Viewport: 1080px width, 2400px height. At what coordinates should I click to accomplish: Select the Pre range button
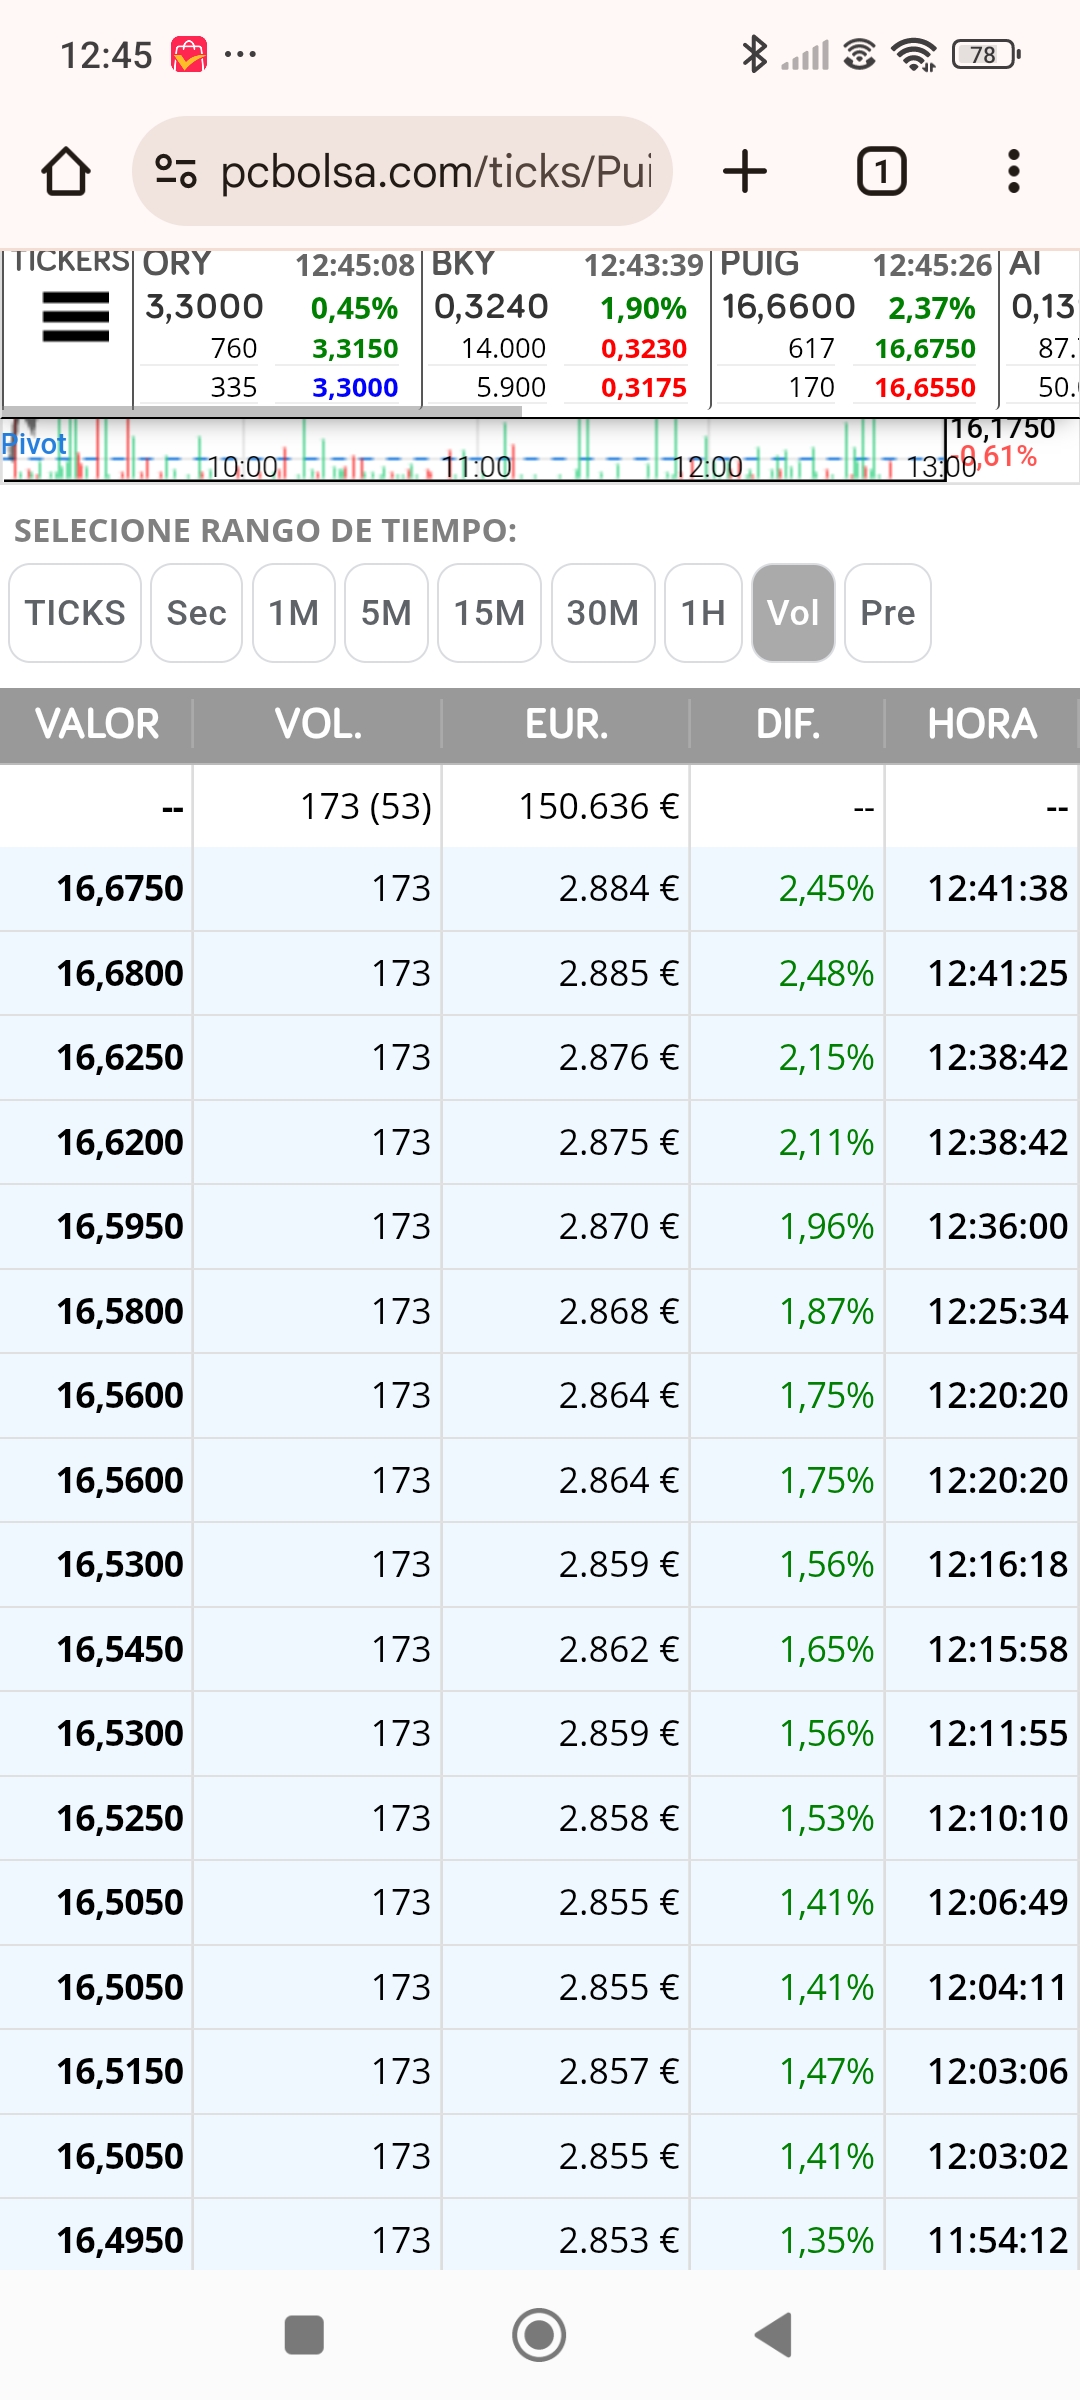(888, 613)
